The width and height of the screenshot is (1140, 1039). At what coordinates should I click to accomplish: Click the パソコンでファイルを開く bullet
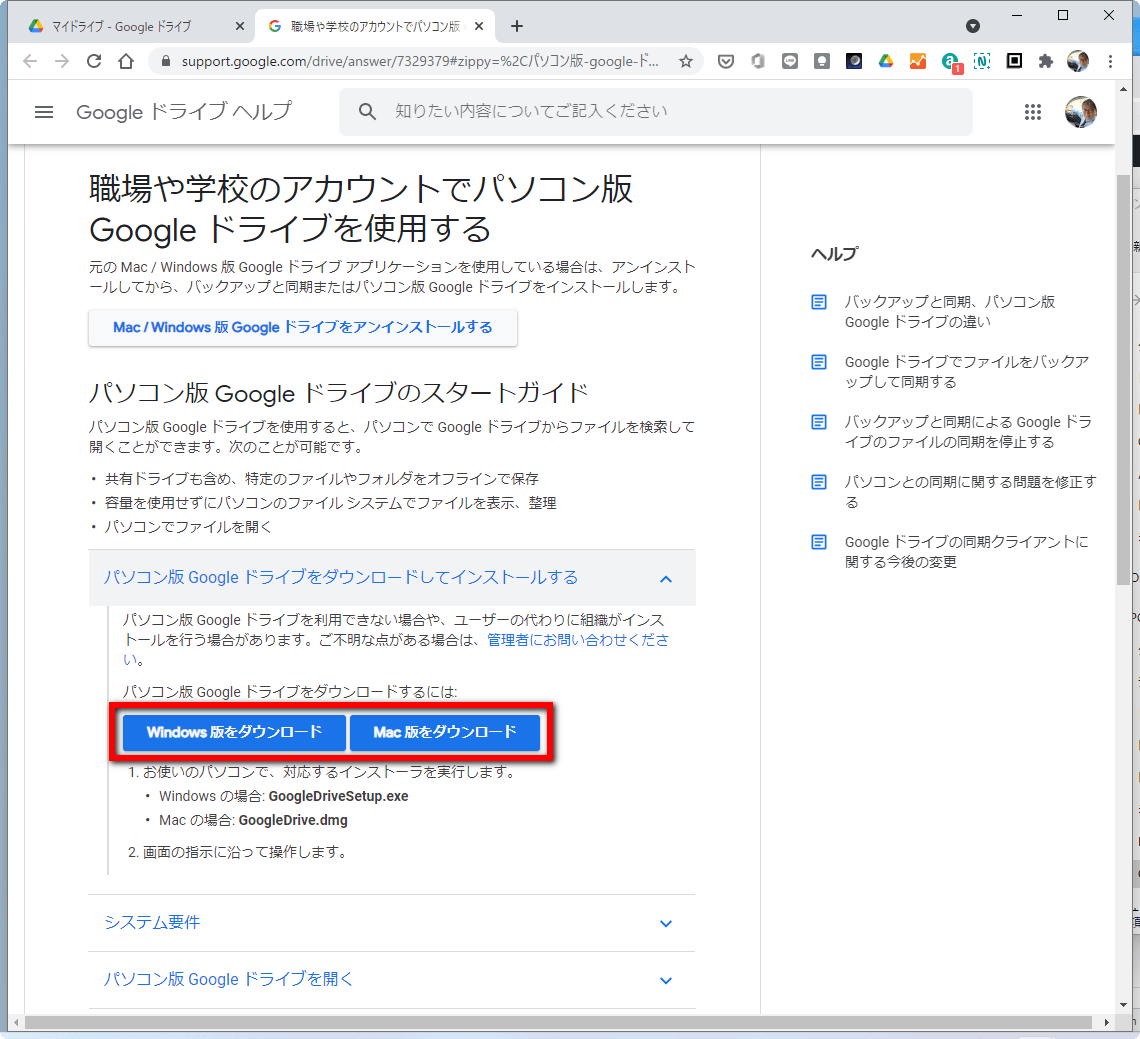coord(188,526)
